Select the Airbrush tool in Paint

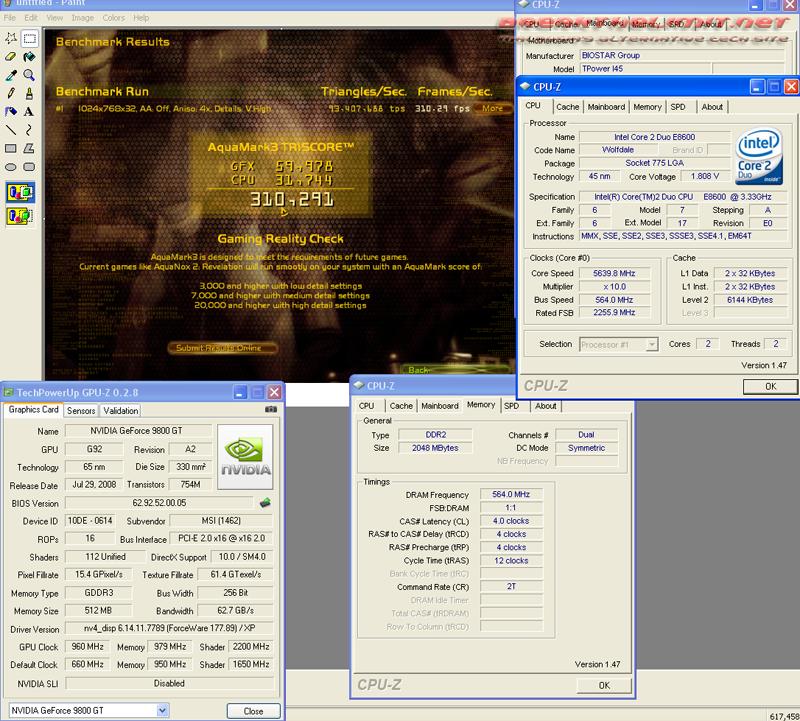[11, 112]
